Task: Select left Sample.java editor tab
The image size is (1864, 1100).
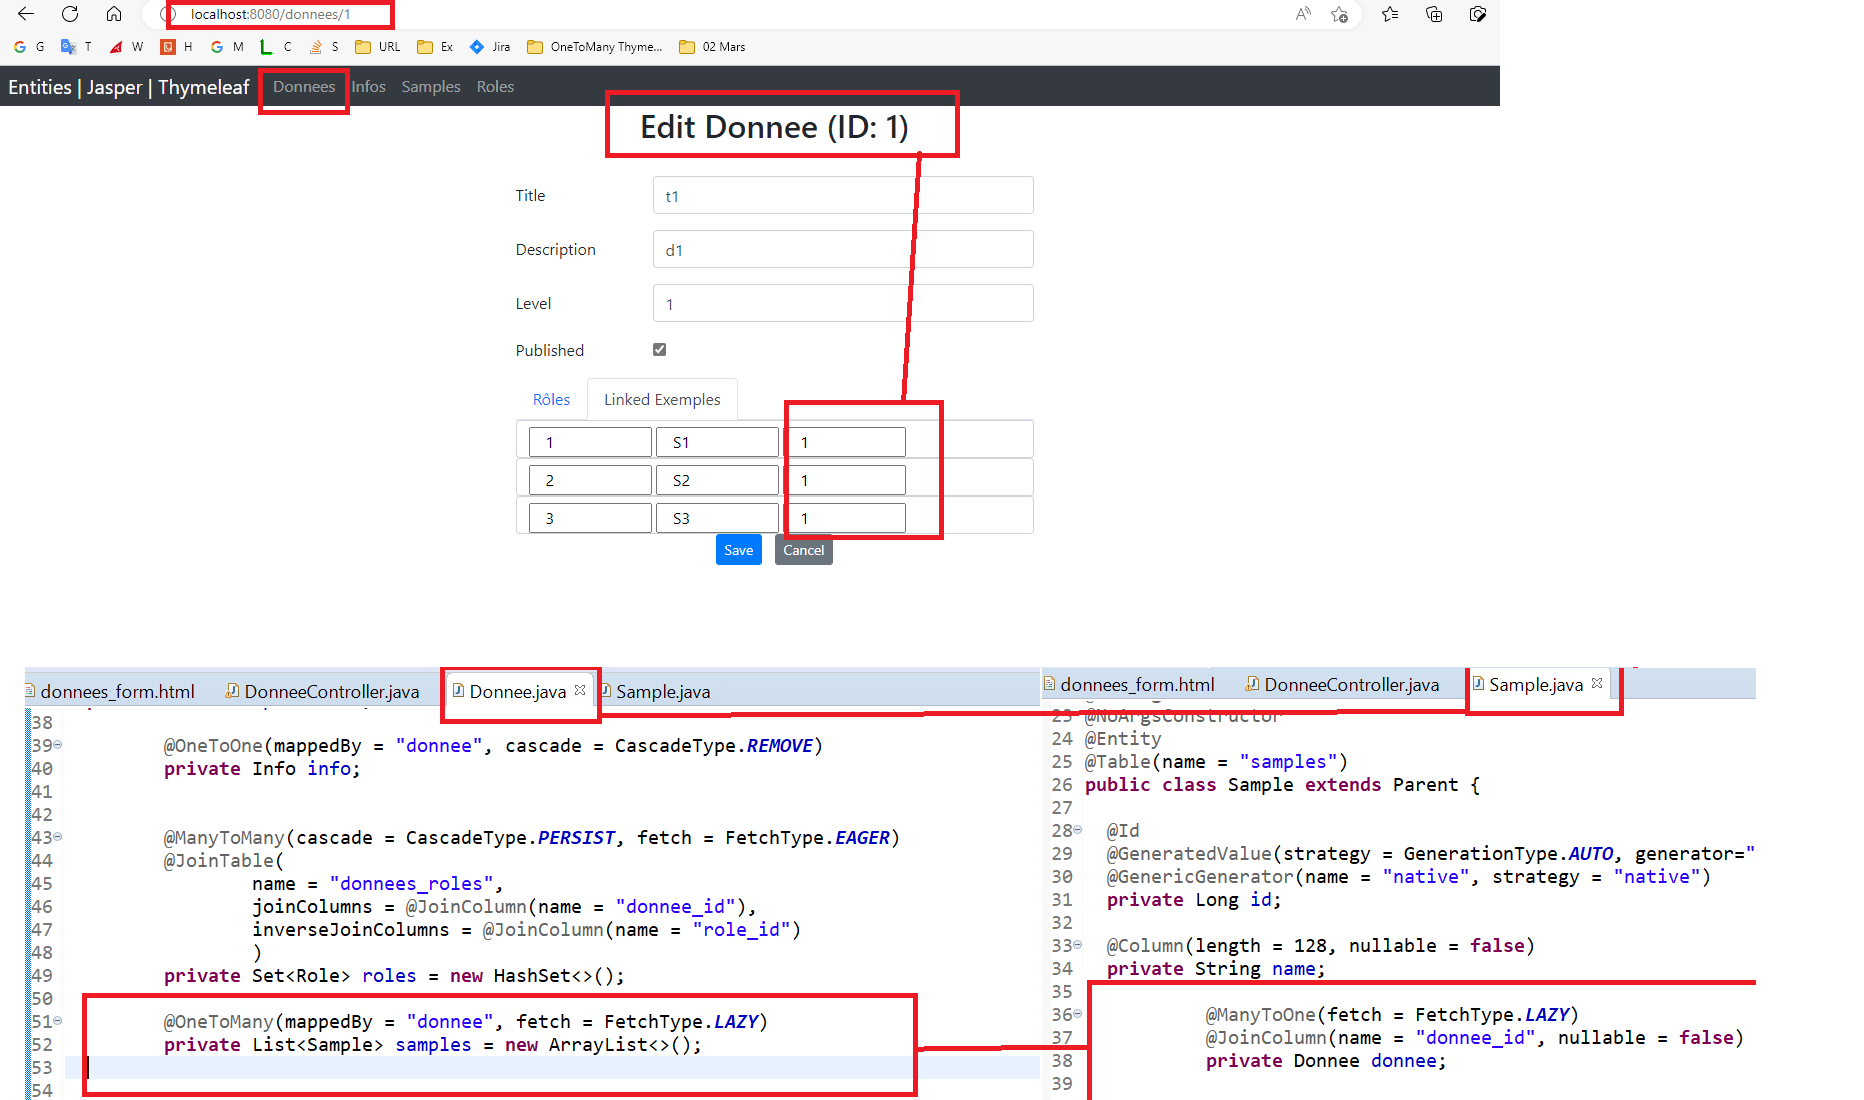Action: tap(656, 691)
